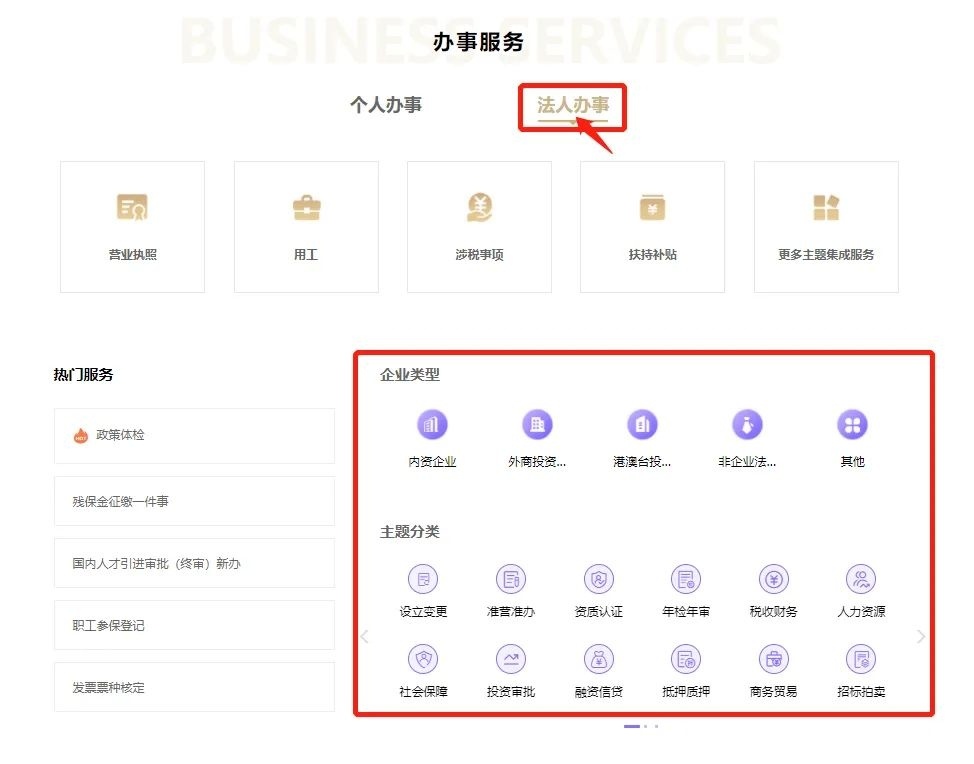Open the 扶持补贴 subsidy icon
Viewport: 974px width, 764px height.
652,208
